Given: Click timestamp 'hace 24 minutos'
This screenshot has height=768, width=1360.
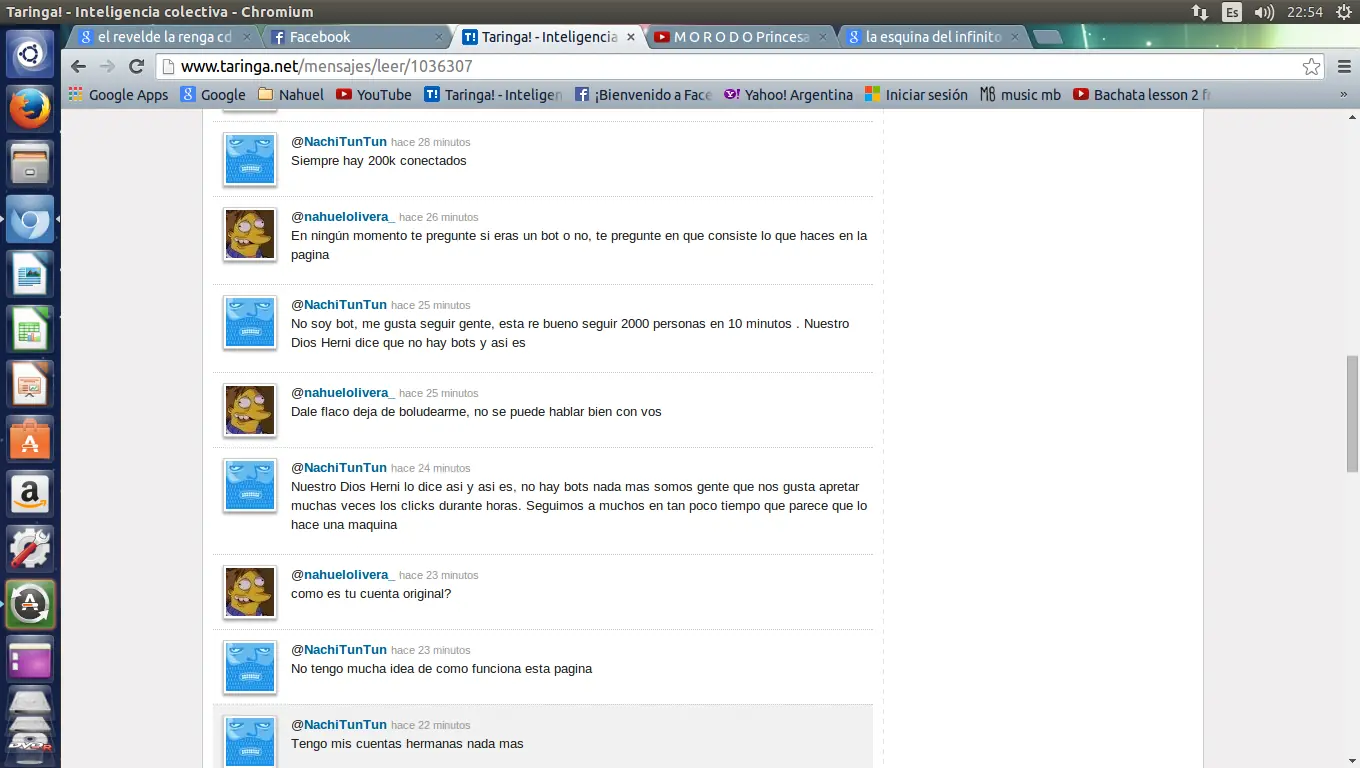Looking at the screenshot, I should click(430, 468).
